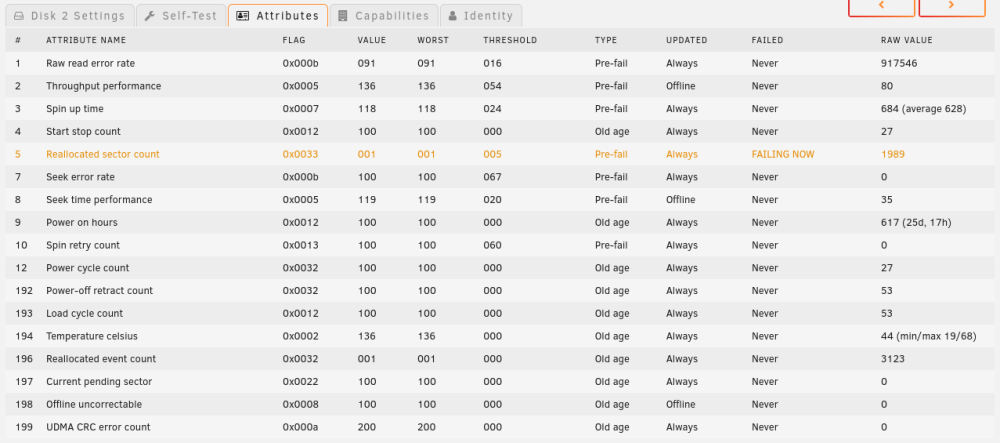Click the THRESHOLD column header
This screenshot has width=1000, height=443.
point(510,40)
